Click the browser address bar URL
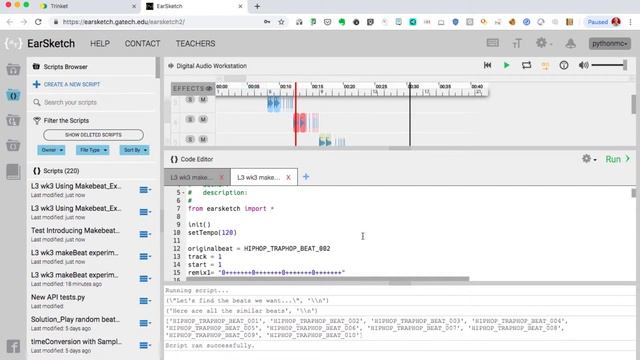 [124, 22]
